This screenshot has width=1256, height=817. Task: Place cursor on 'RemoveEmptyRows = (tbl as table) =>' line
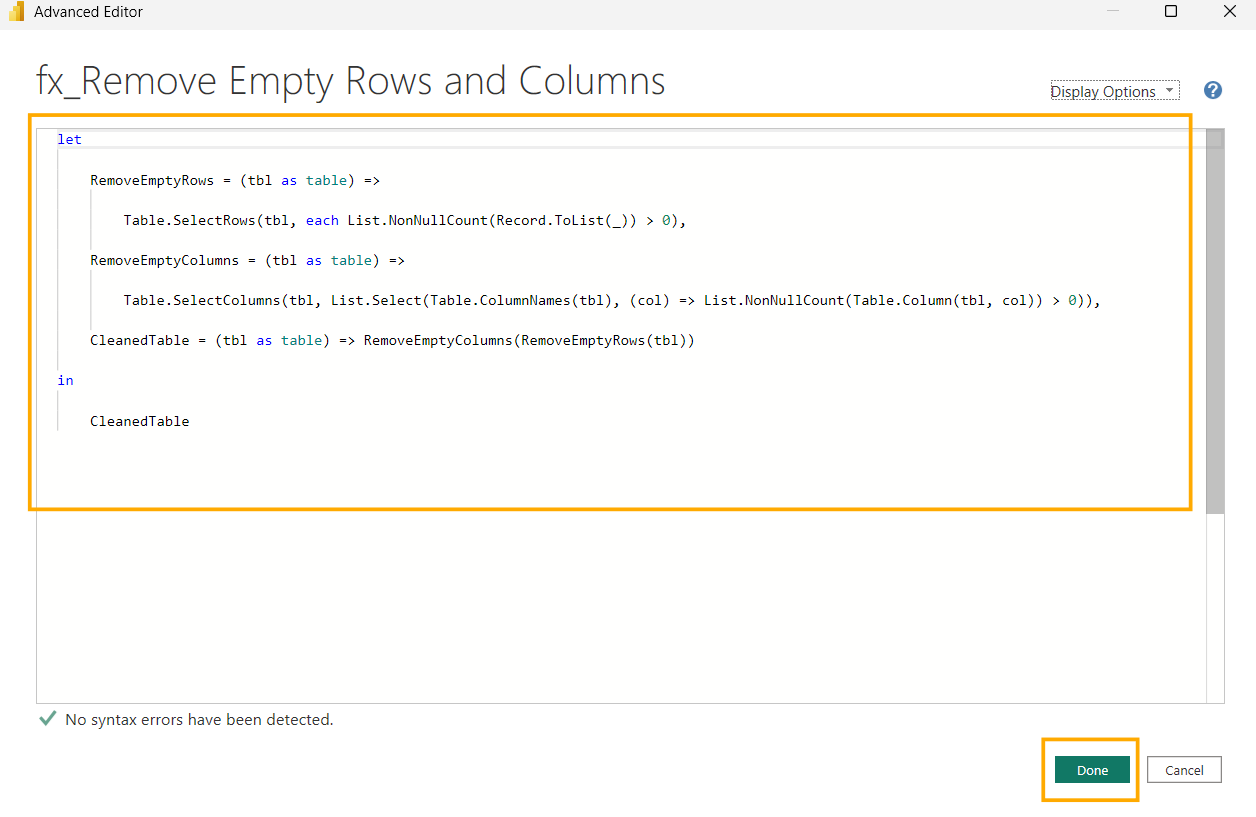click(235, 180)
